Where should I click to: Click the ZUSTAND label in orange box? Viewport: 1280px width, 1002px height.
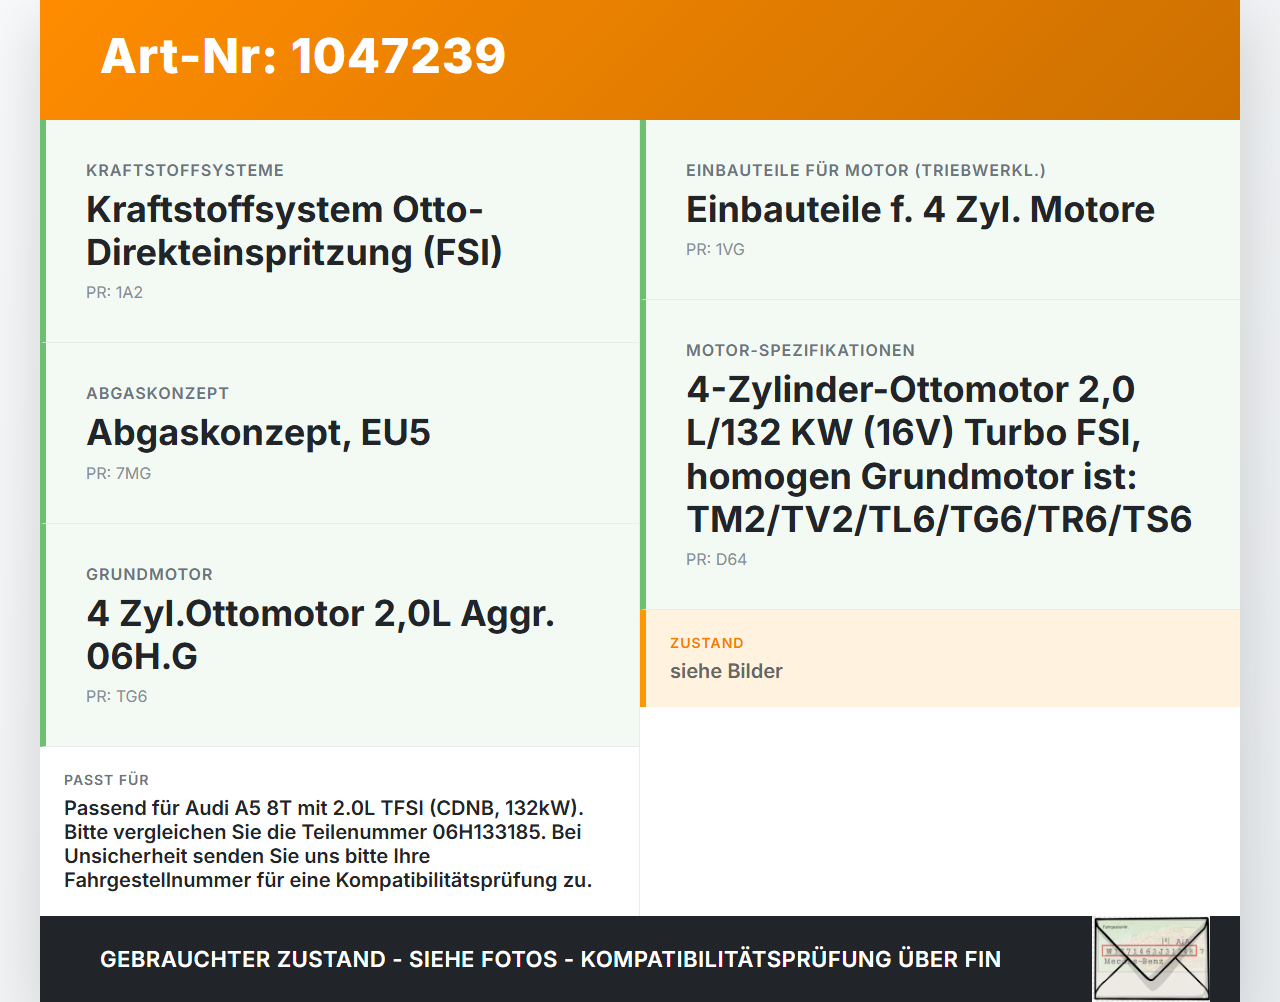(706, 643)
